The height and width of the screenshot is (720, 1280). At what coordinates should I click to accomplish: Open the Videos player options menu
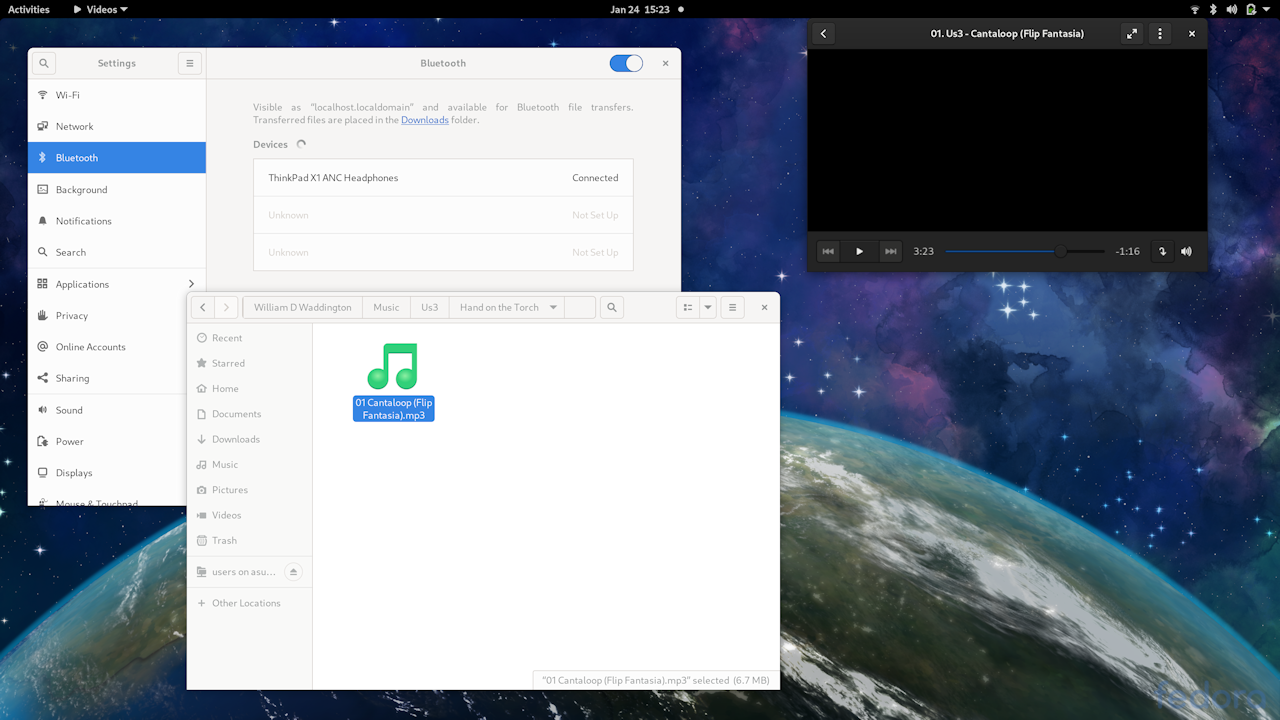point(1160,33)
